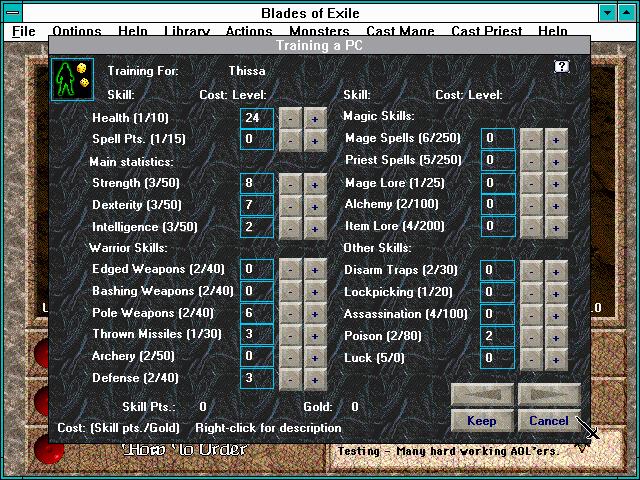This screenshot has height=480, width=640.
Task: Increase Mage Spells level
Action: click(556, 140)
